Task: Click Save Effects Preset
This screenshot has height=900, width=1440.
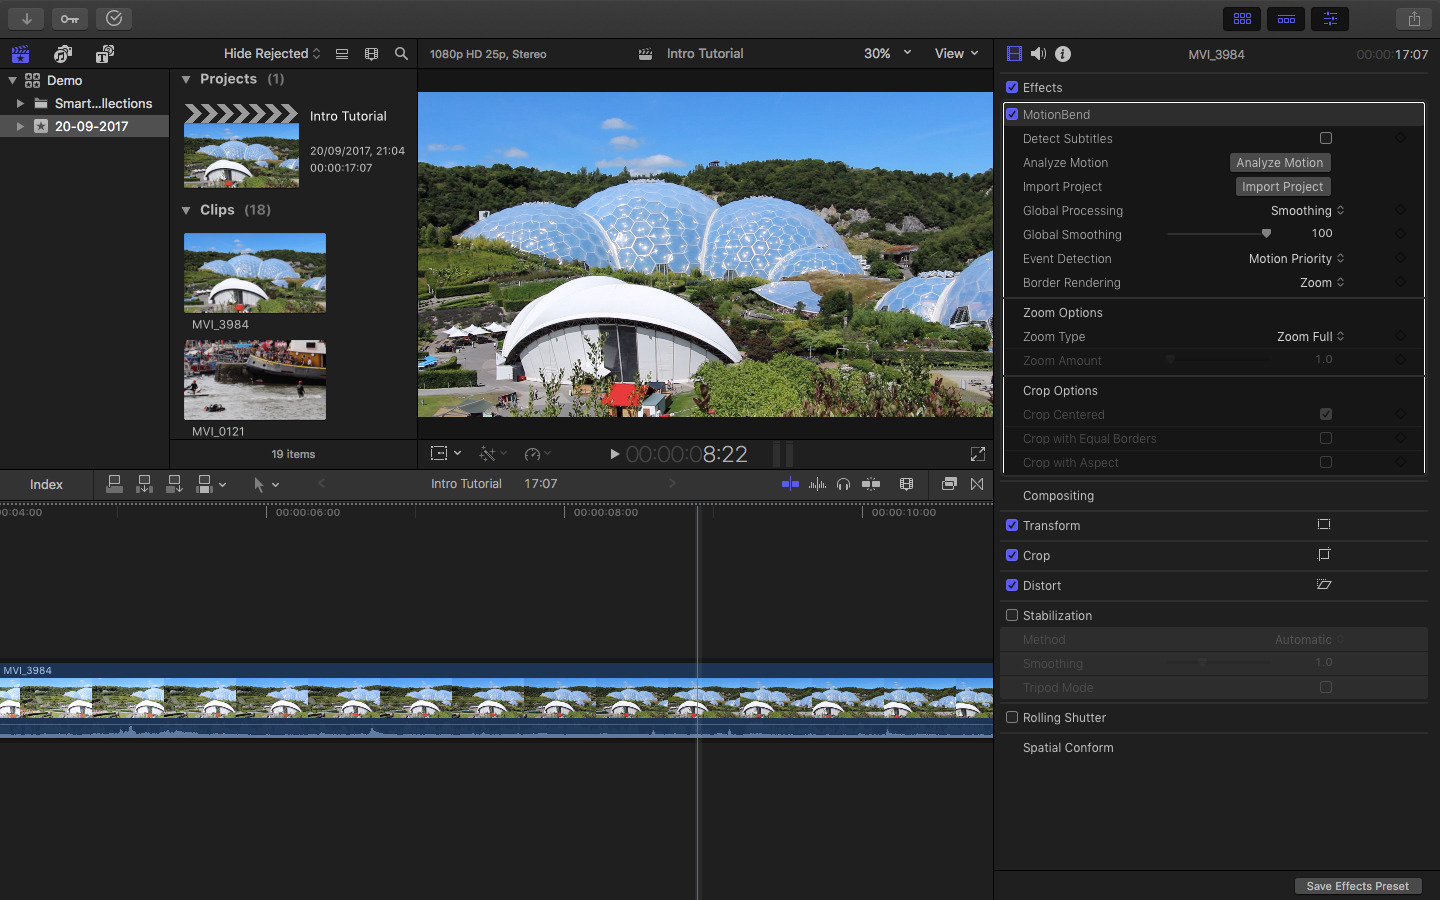Action: pyautogui.click(x=1357, y=886)
